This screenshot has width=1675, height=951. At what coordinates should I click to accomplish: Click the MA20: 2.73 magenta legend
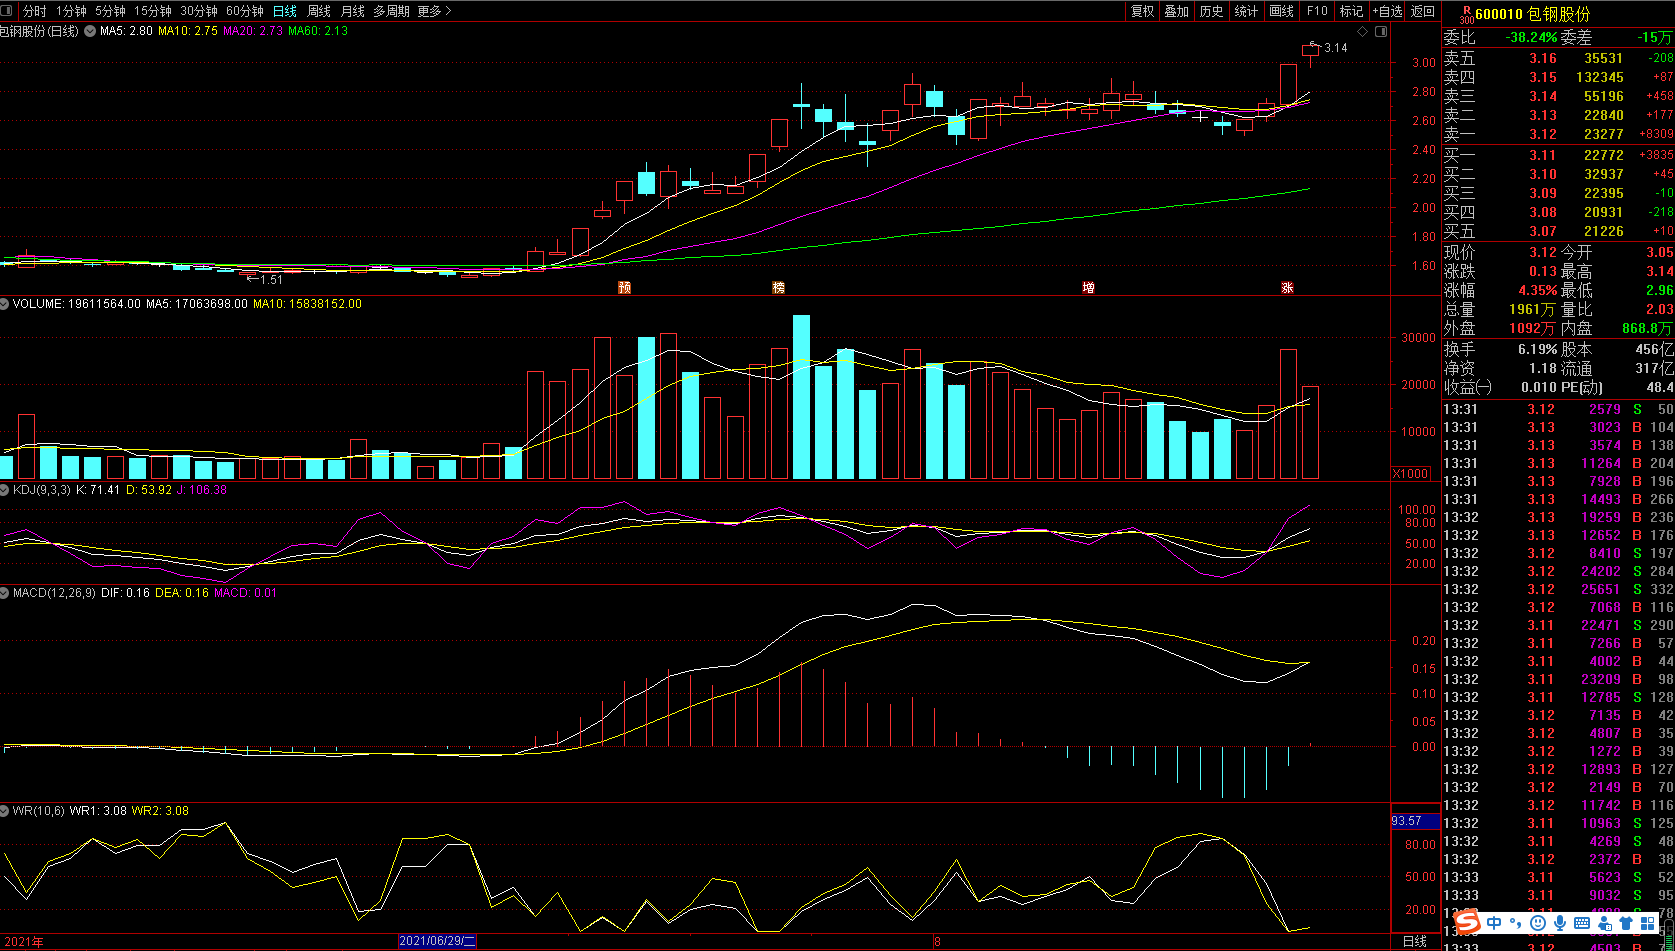click(252, 32)
